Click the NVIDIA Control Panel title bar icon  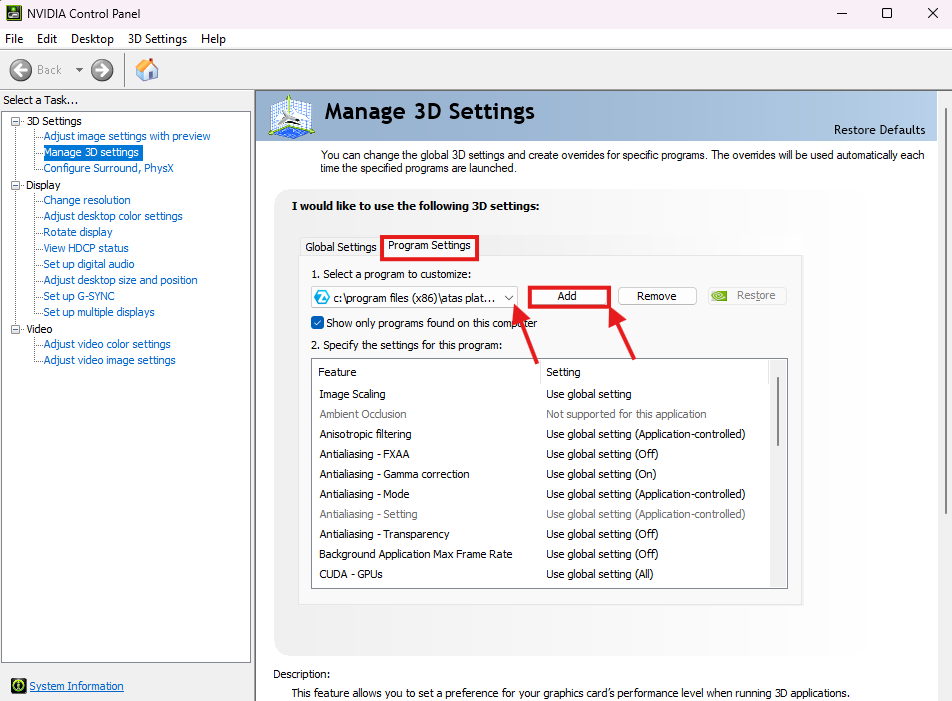(13, 13)
